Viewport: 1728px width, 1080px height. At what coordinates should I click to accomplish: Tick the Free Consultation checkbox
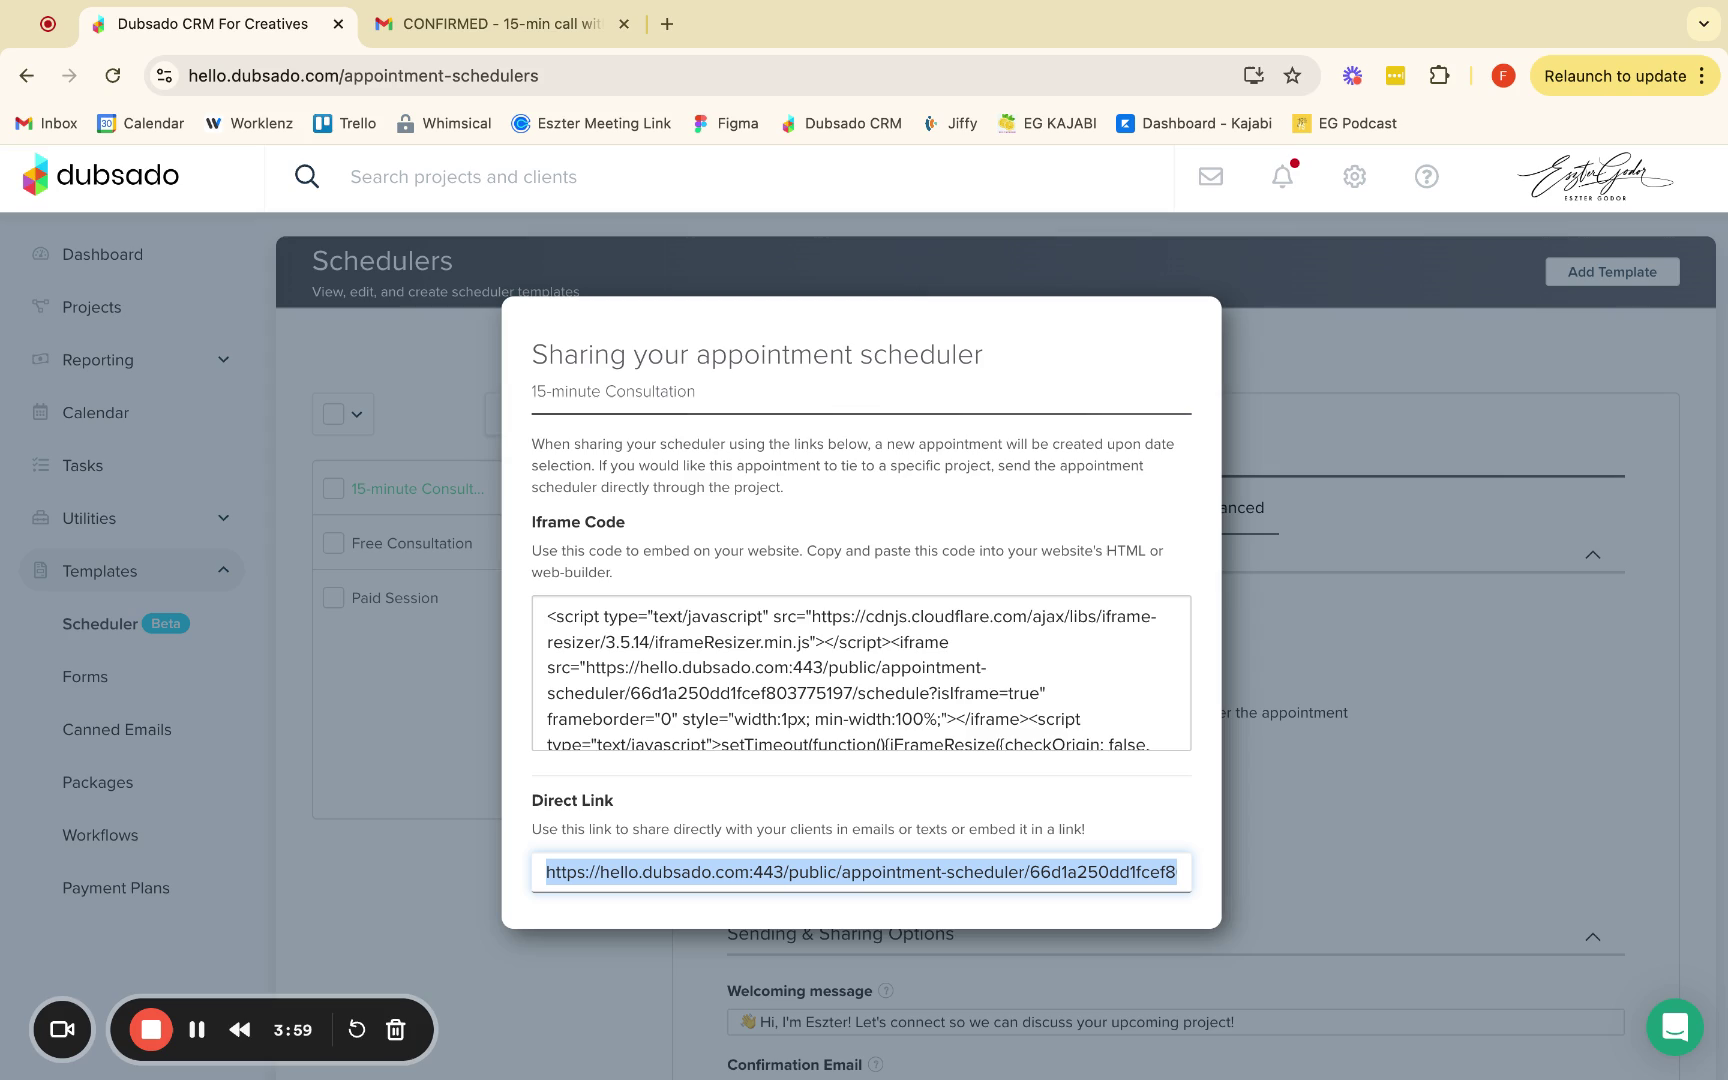pyautogui.click(x=334, y=543)
